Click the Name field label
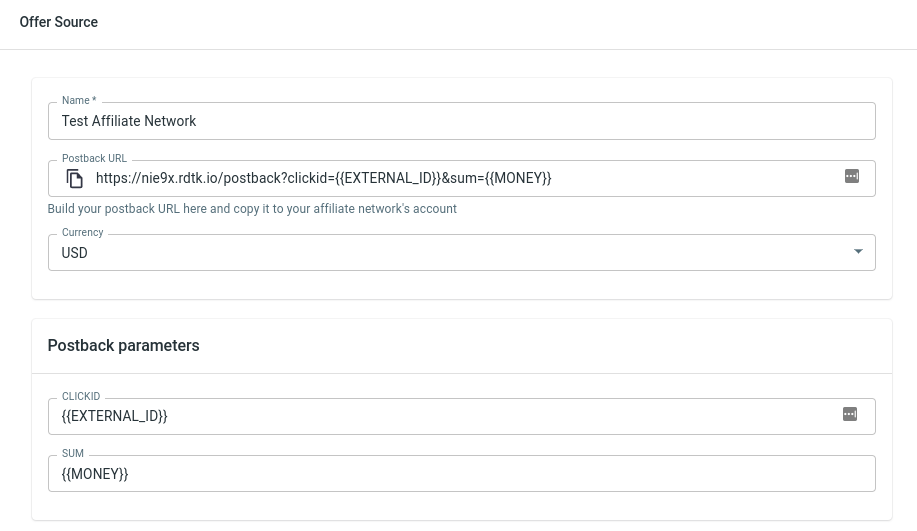This screenshot has width=917, height=531. tap(79, 100)
